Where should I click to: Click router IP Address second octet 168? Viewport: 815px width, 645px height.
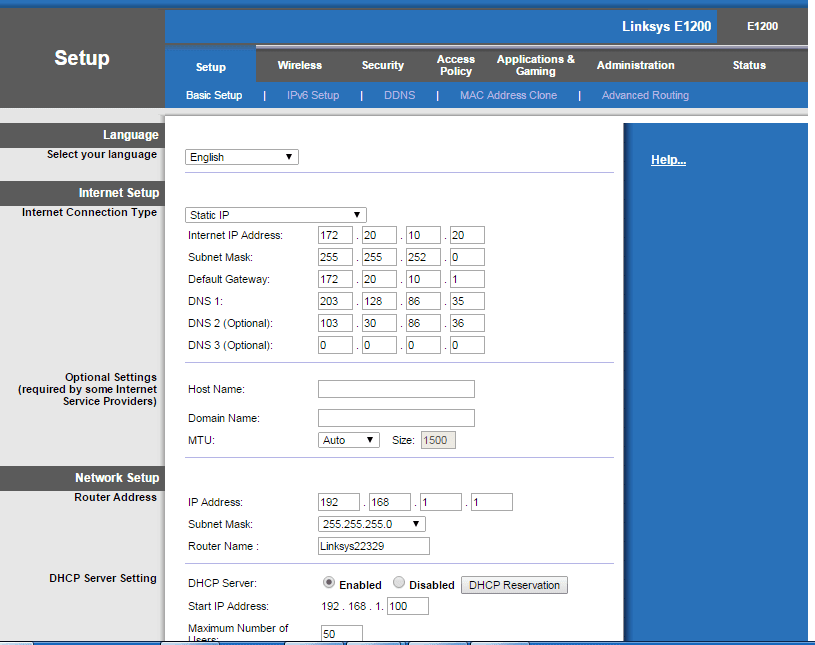[x=390, y=502]
